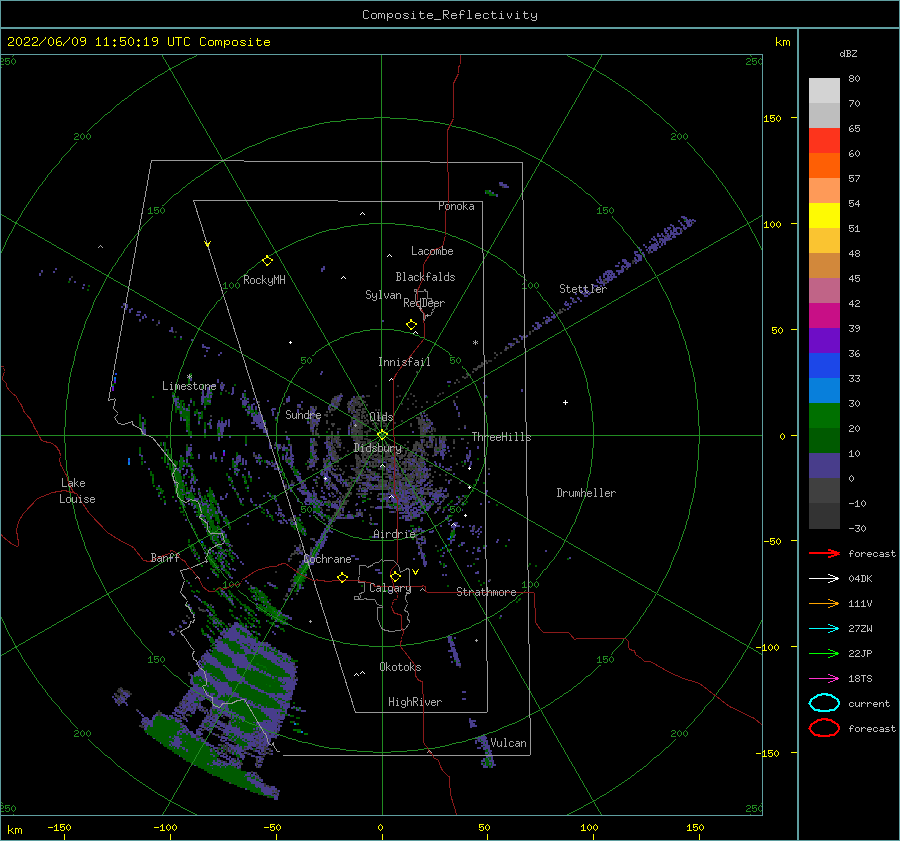Click the blue swatch between 36 and 33 dBZ
Screen dimensions: 900x841
click(824, 366)
